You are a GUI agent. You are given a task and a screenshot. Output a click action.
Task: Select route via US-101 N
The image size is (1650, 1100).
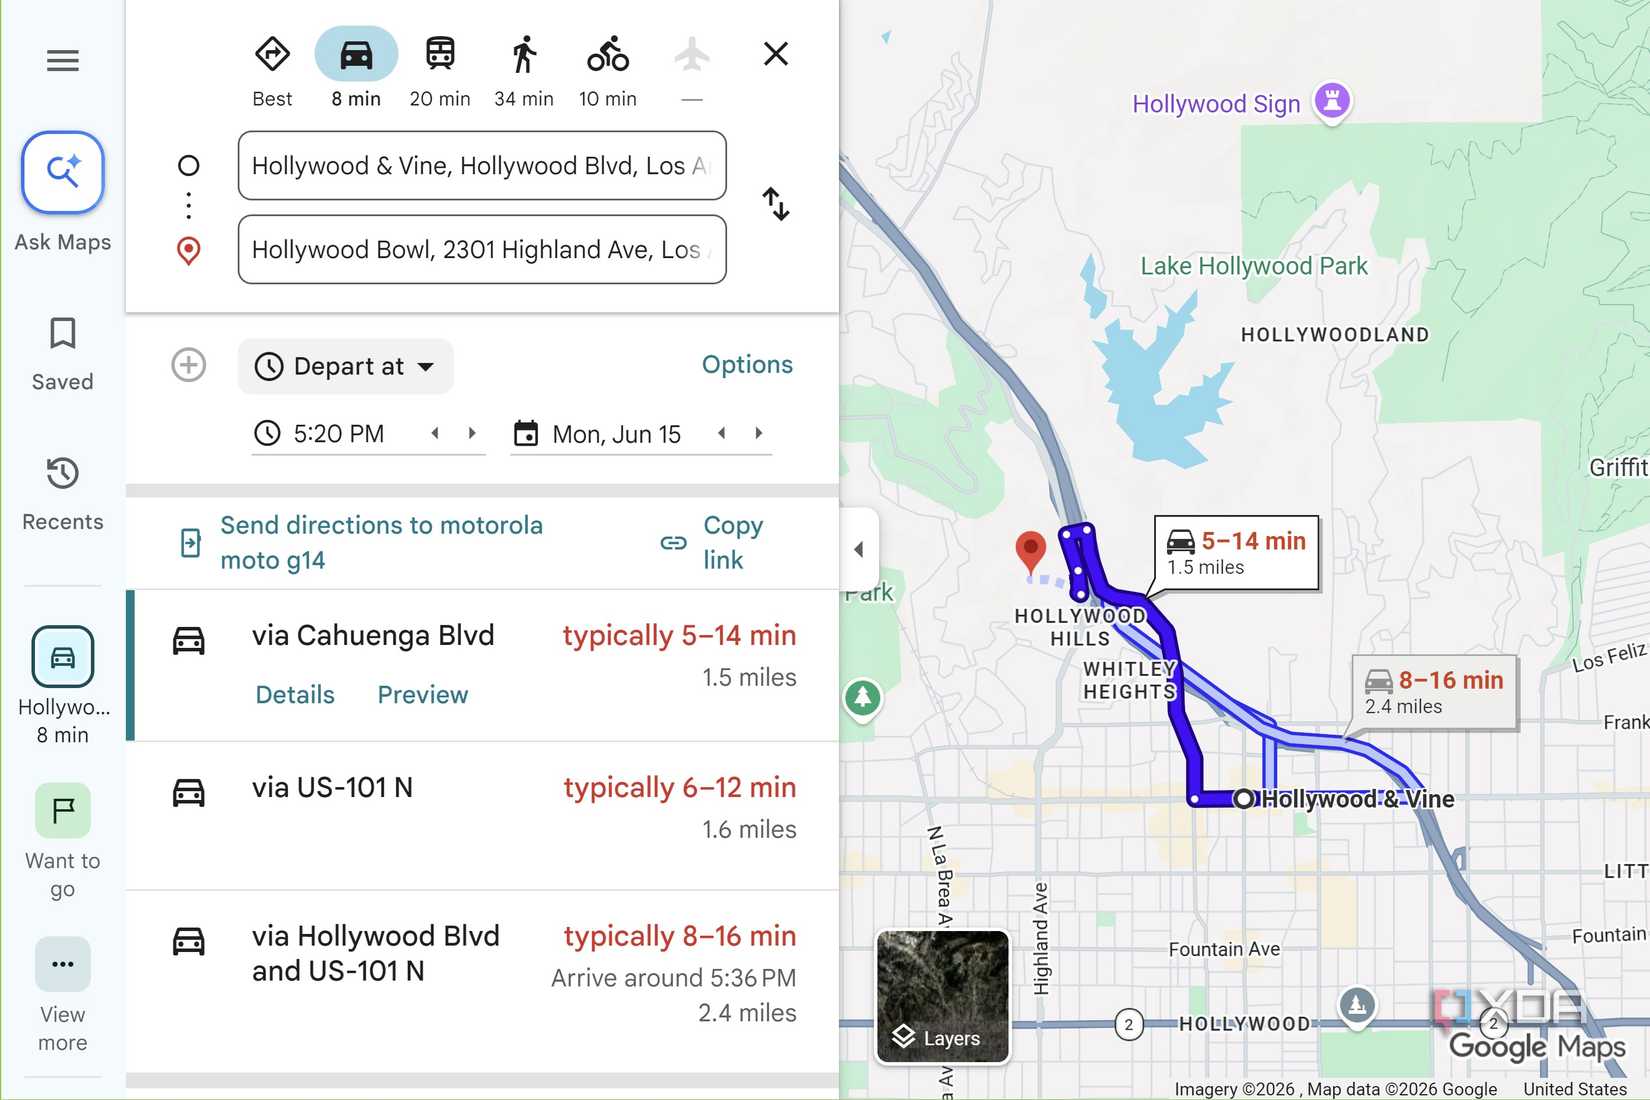[482, 816]
